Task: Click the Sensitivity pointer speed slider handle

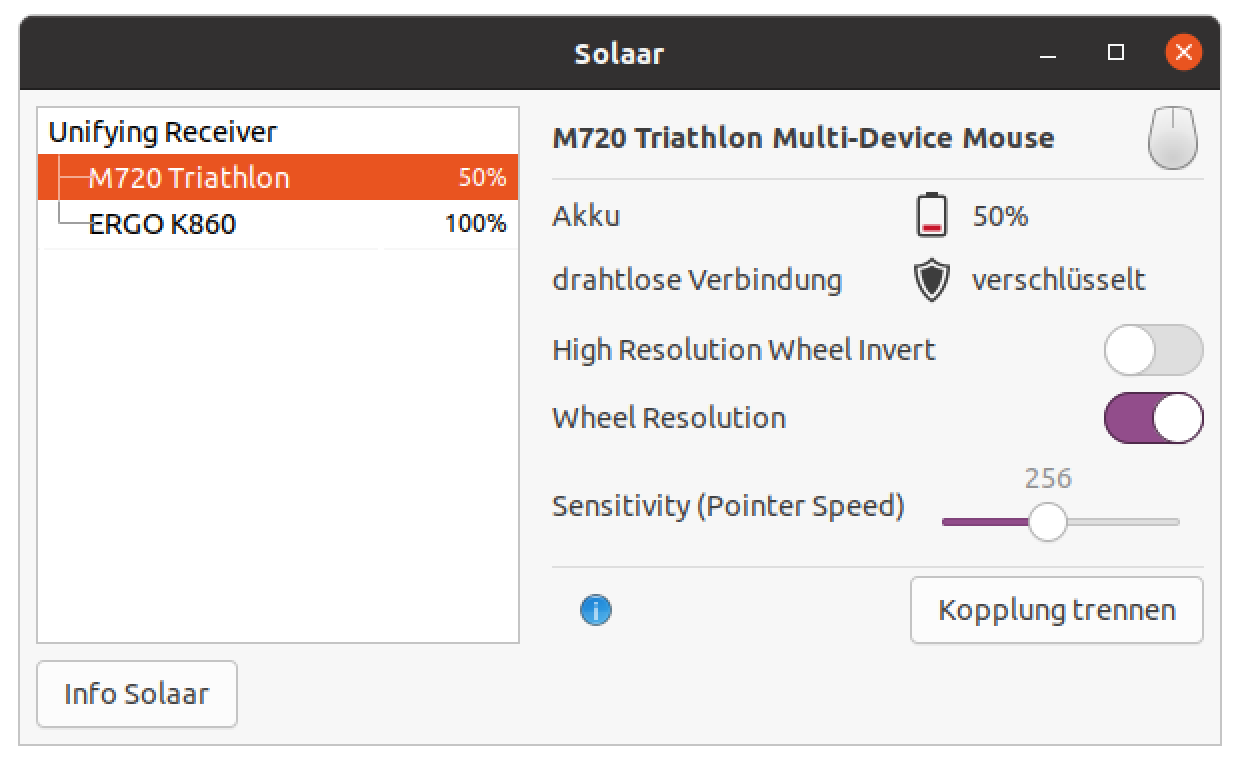Action: [1047, 522]
